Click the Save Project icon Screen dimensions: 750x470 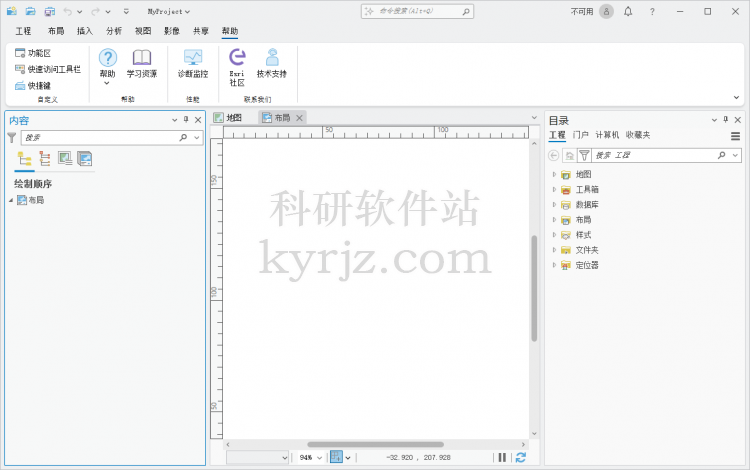pos(49,11)
